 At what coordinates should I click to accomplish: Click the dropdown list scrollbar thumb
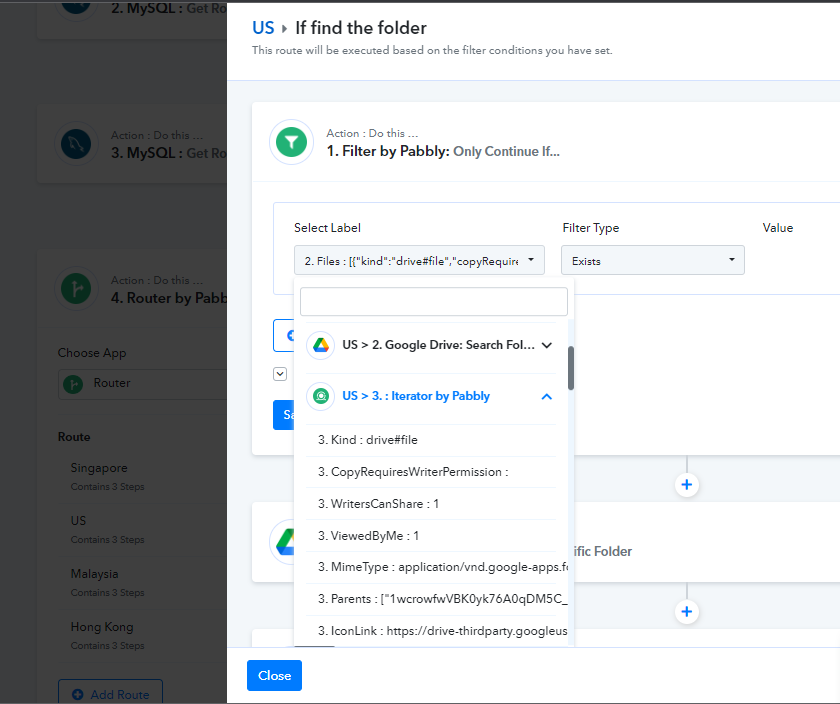(x=571, y=368)
